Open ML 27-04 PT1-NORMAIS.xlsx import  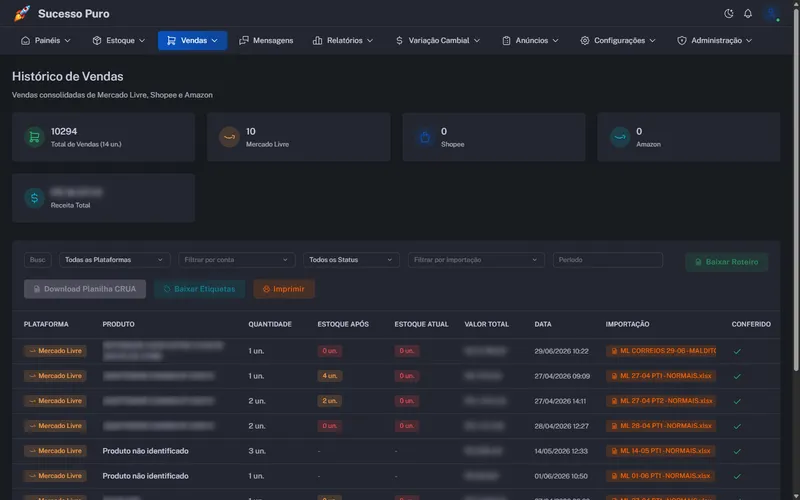661,376
